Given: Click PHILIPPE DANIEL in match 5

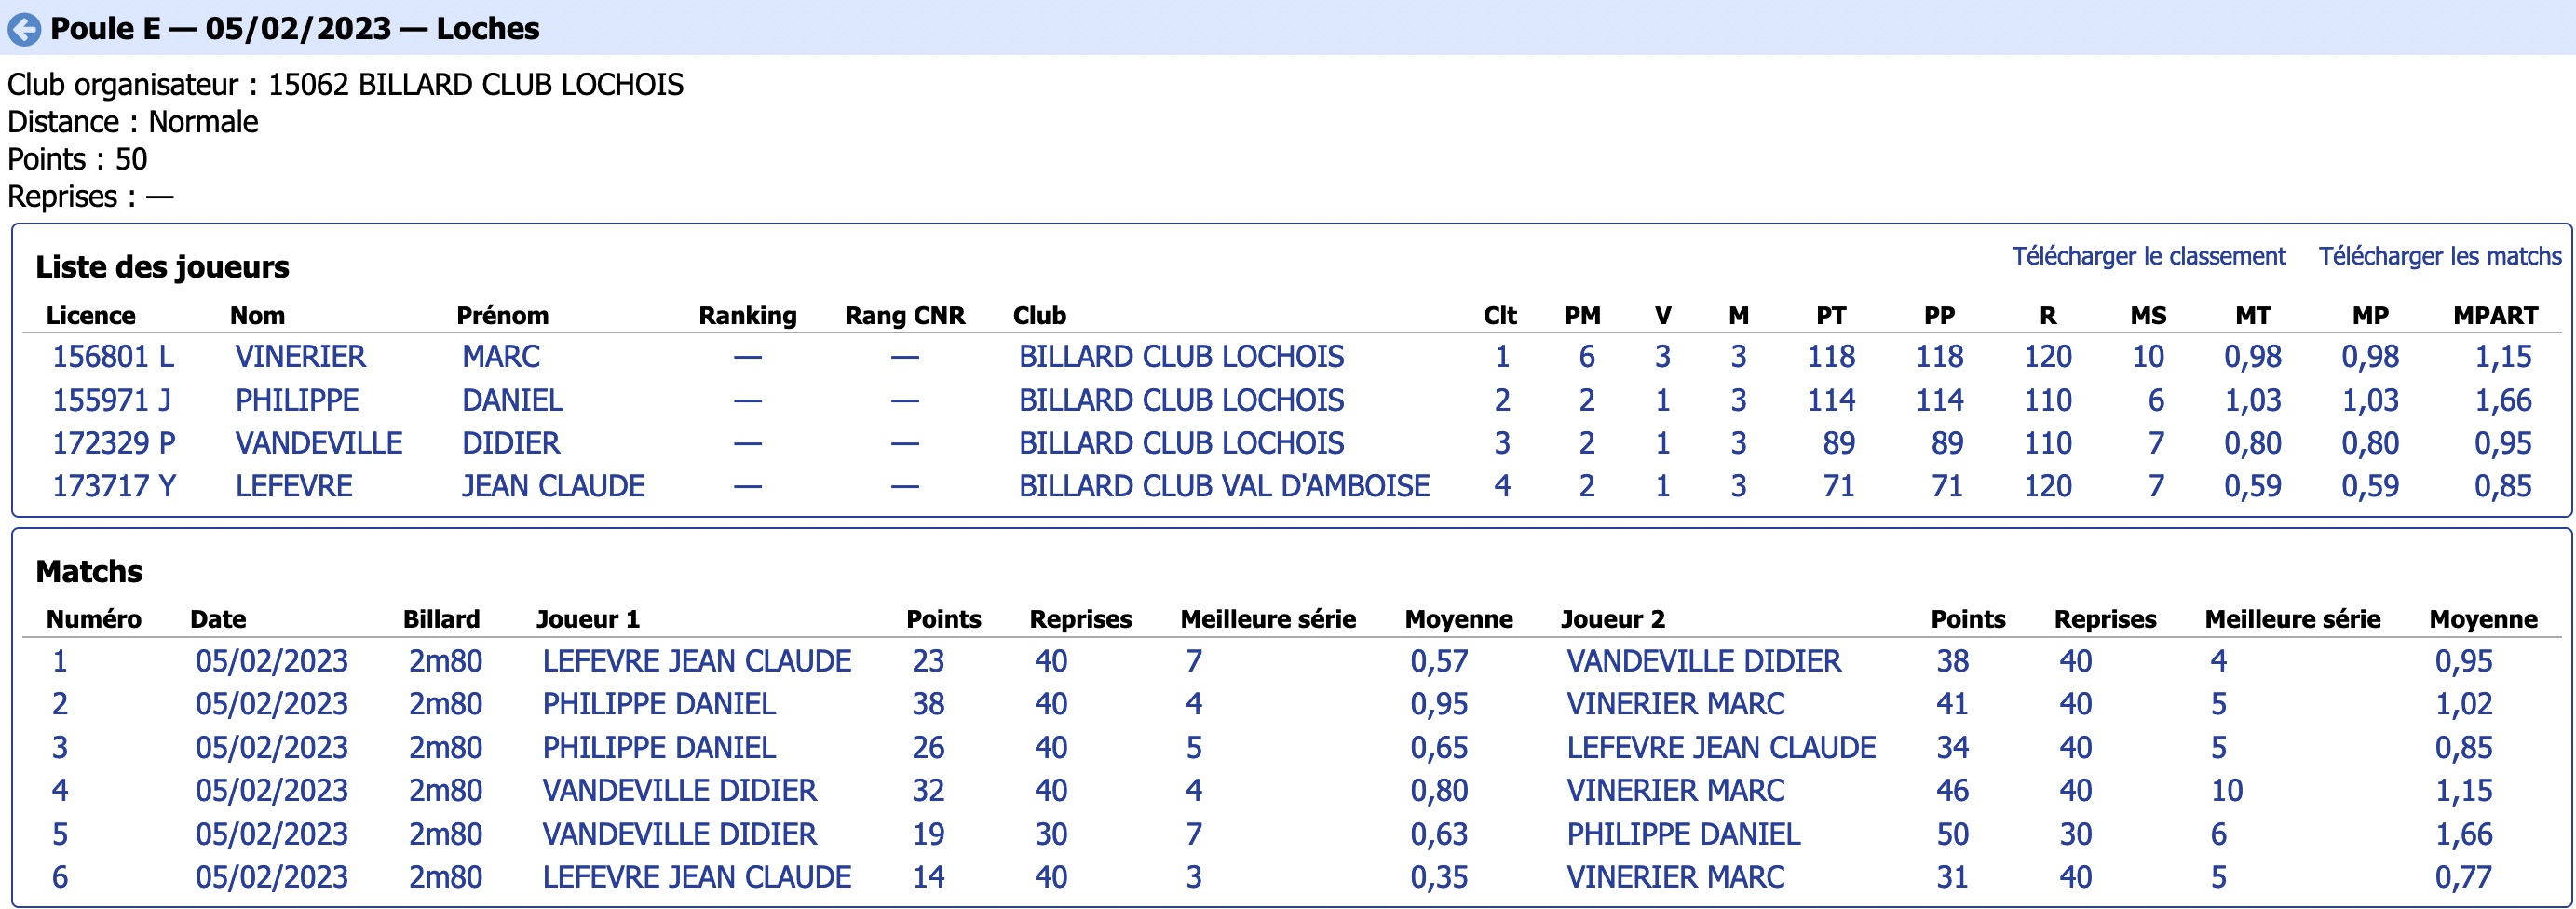Looking at the screenshot, I should (x=1683, y=834).
